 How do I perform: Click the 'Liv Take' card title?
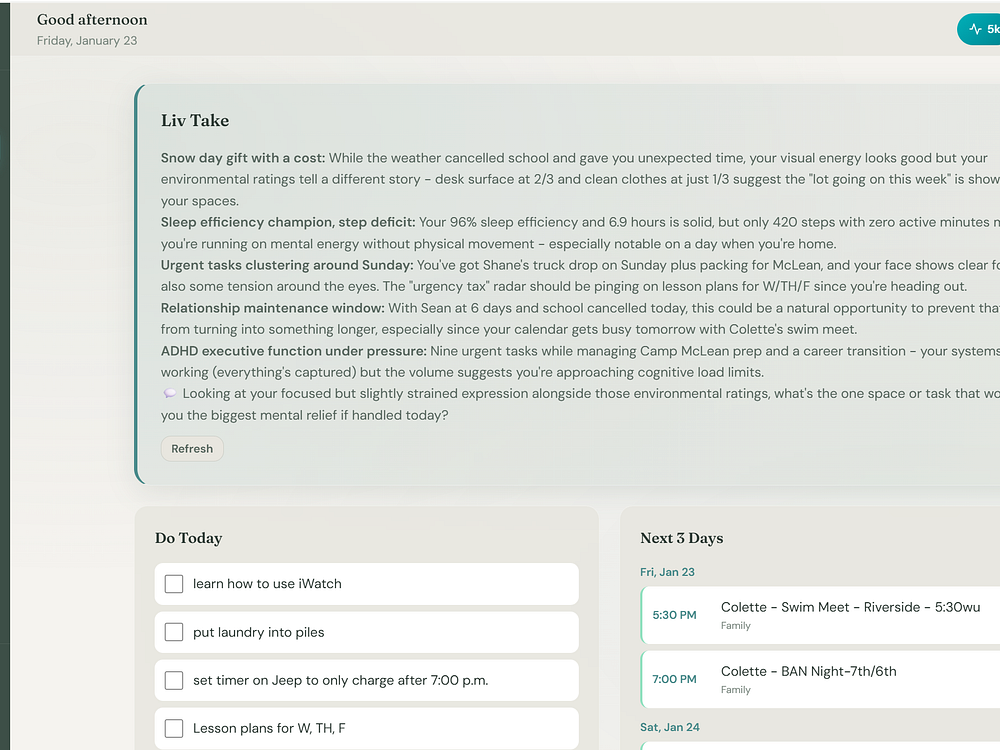tap(195, 120)
